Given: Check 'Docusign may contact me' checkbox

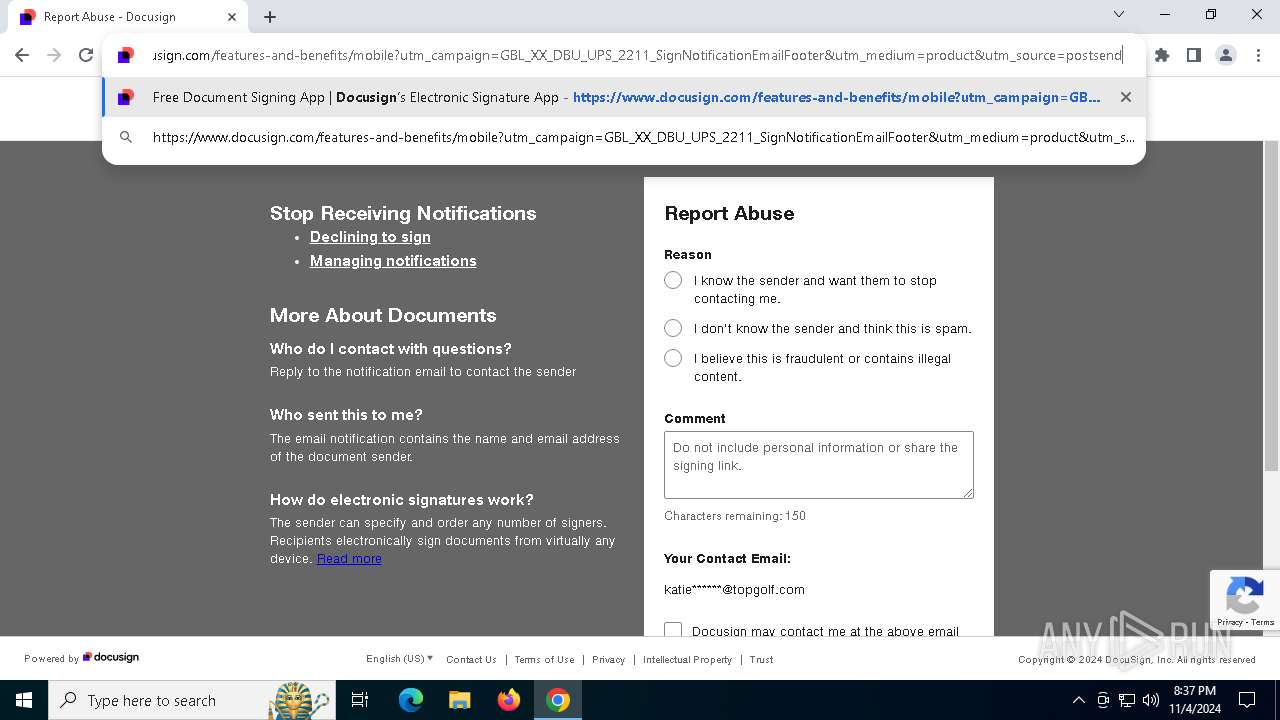Looking at the screenshot, I should click(673, 630).
